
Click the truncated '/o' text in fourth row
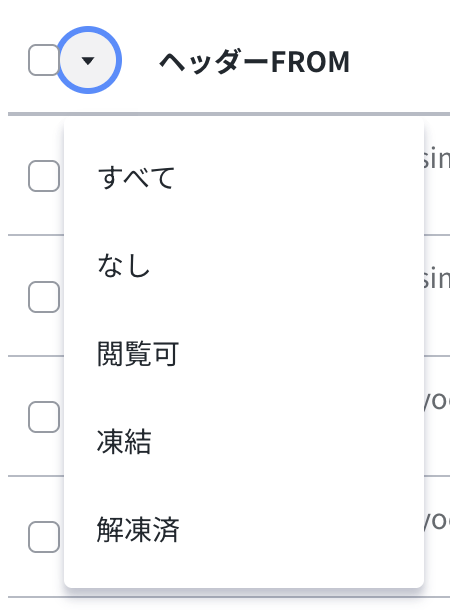tap(437, 519)
